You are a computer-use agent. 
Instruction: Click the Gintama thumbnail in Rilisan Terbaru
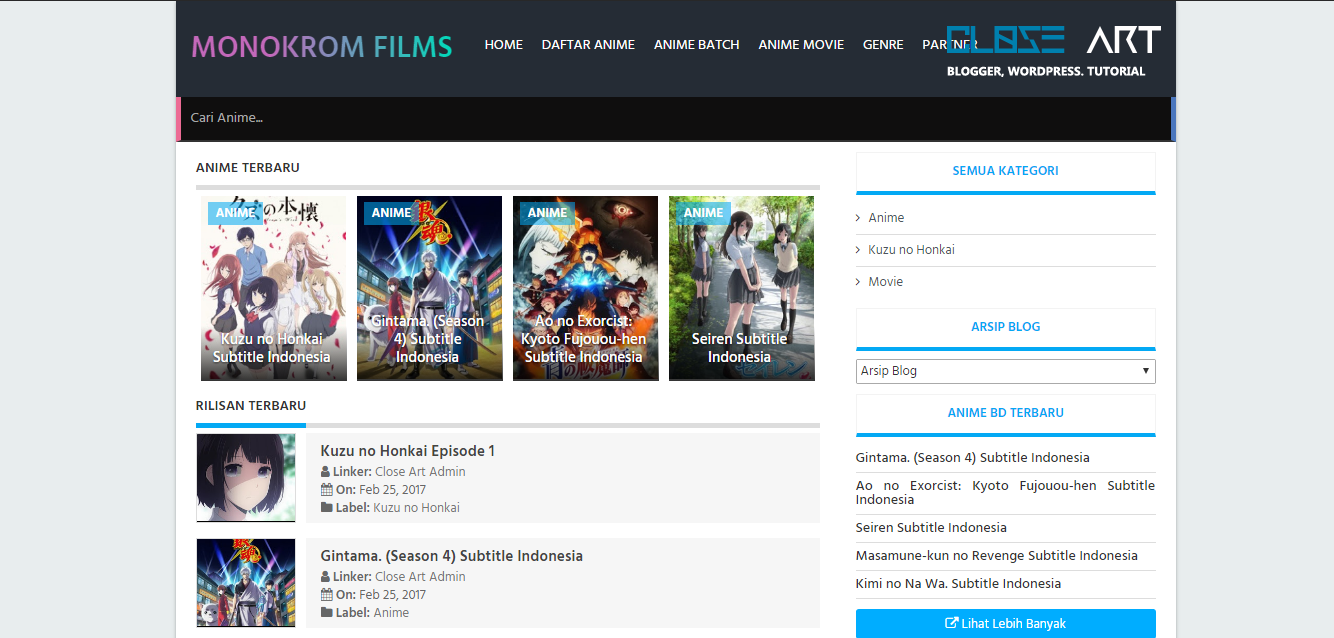(x=246, y=583)
